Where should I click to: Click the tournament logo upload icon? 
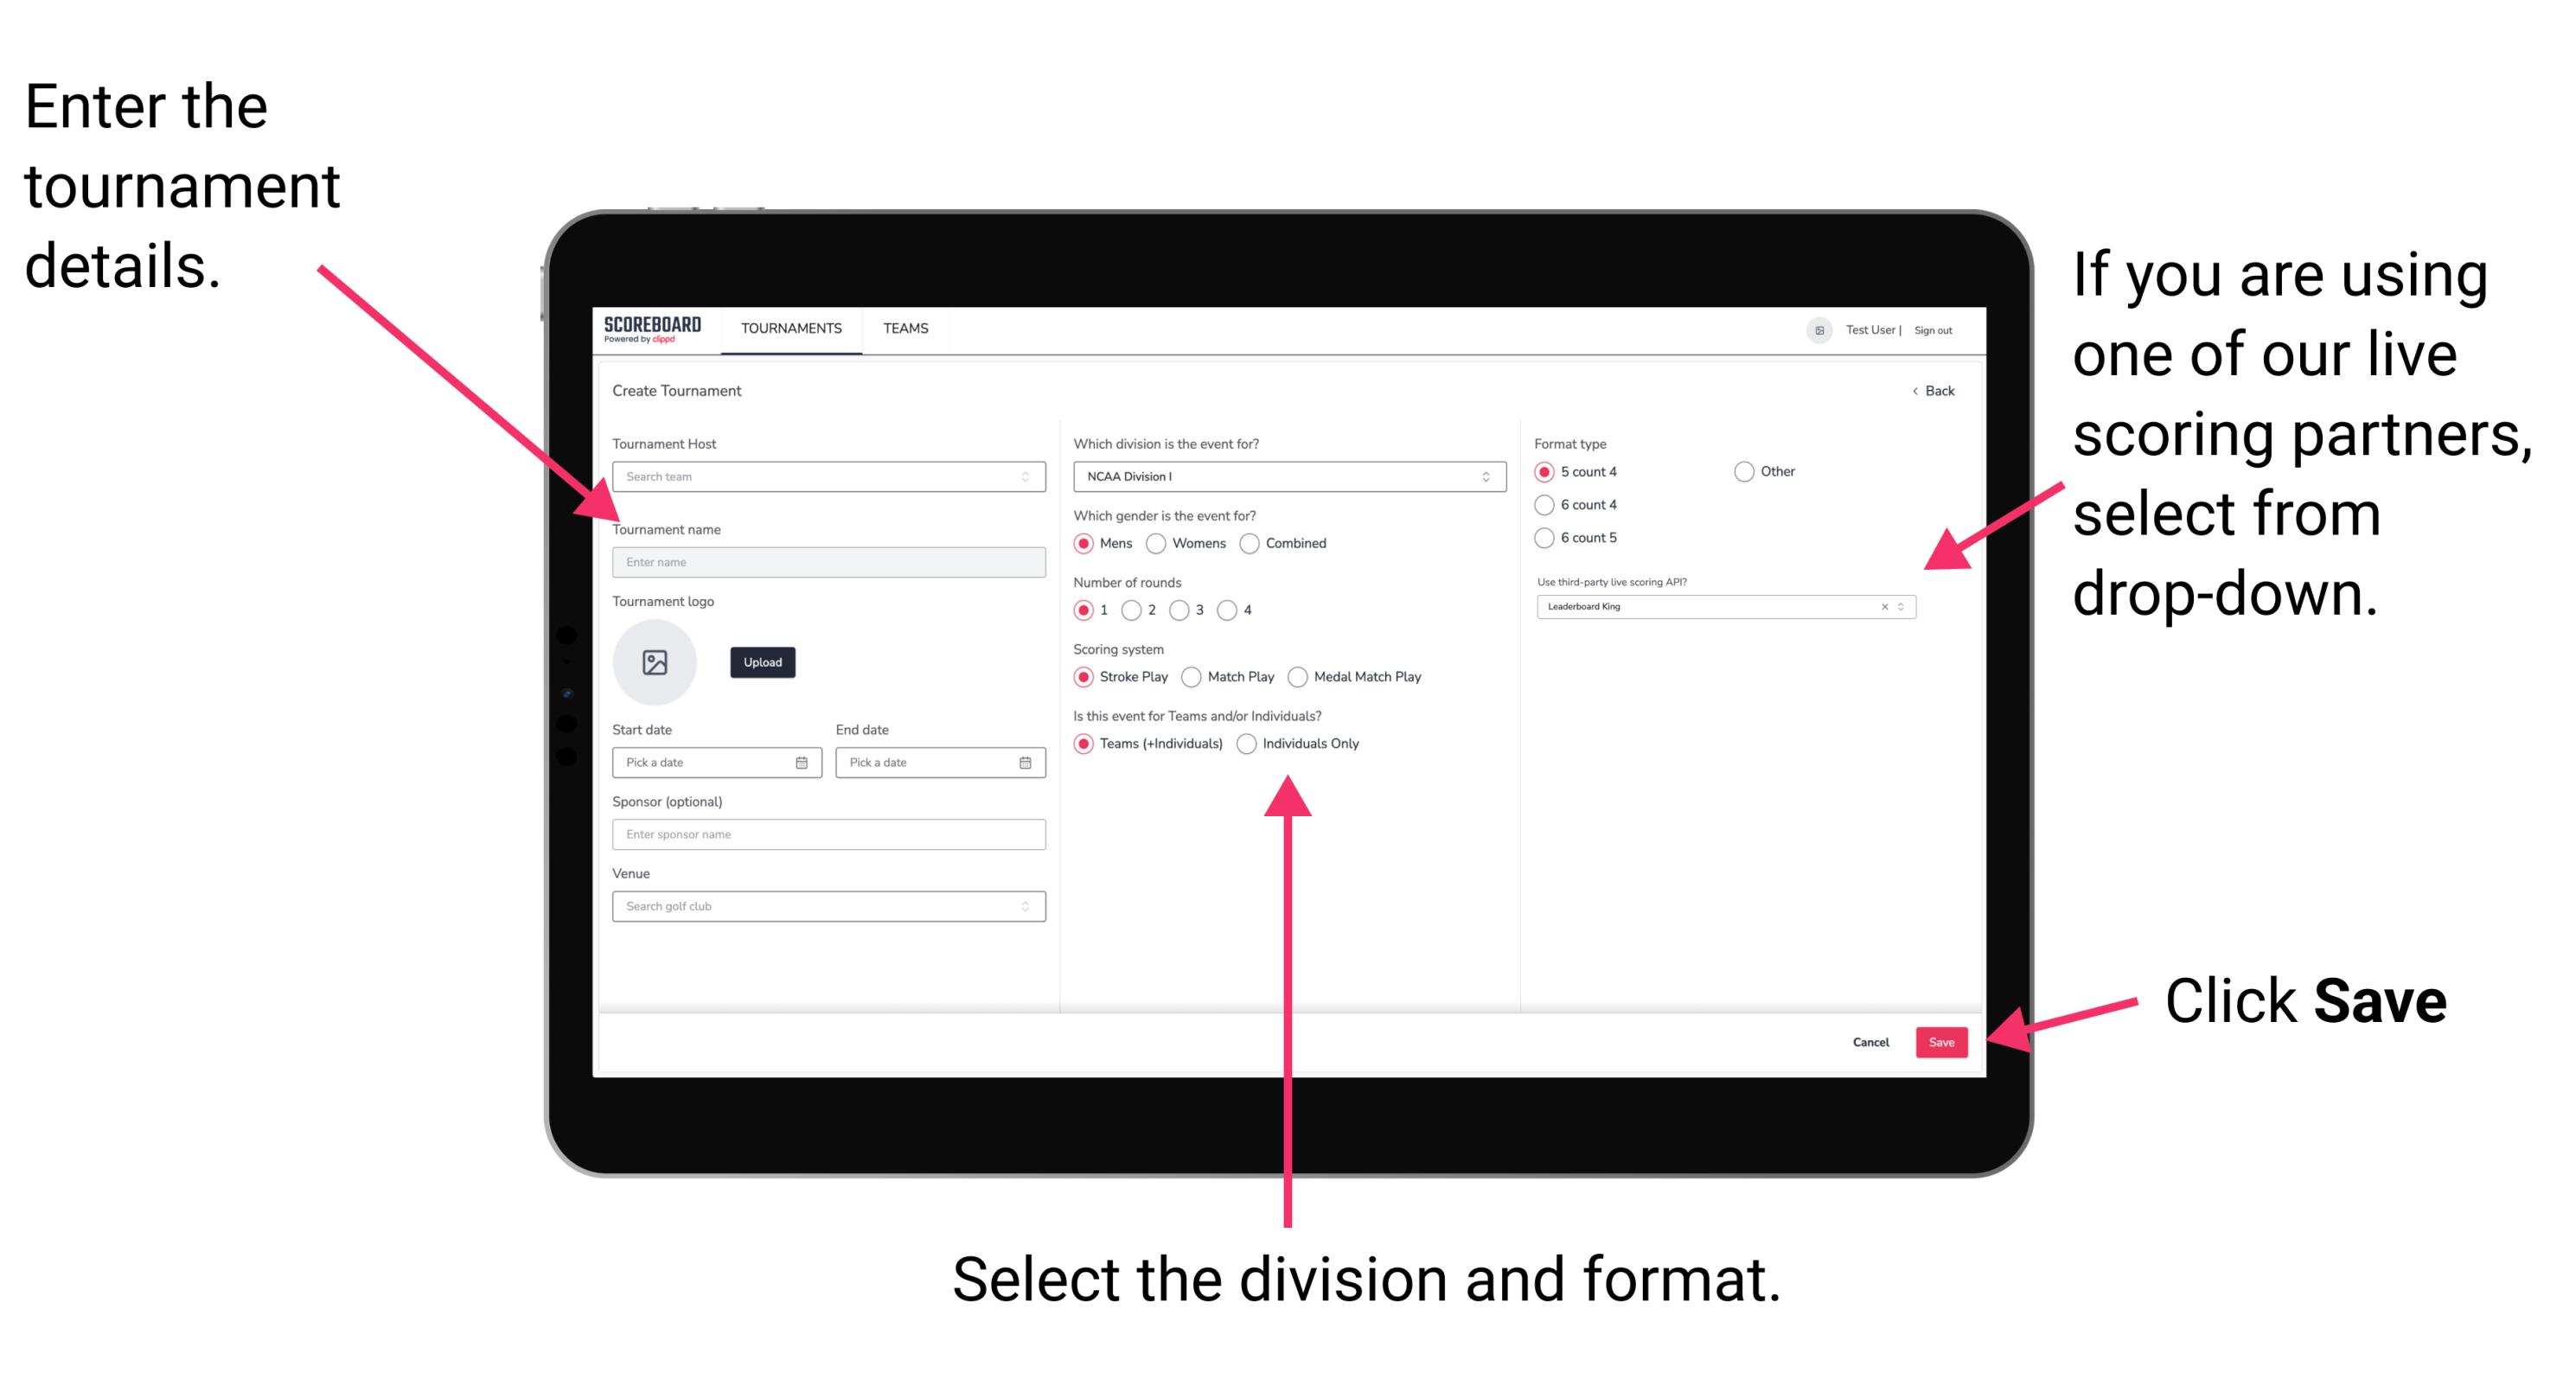652,662
